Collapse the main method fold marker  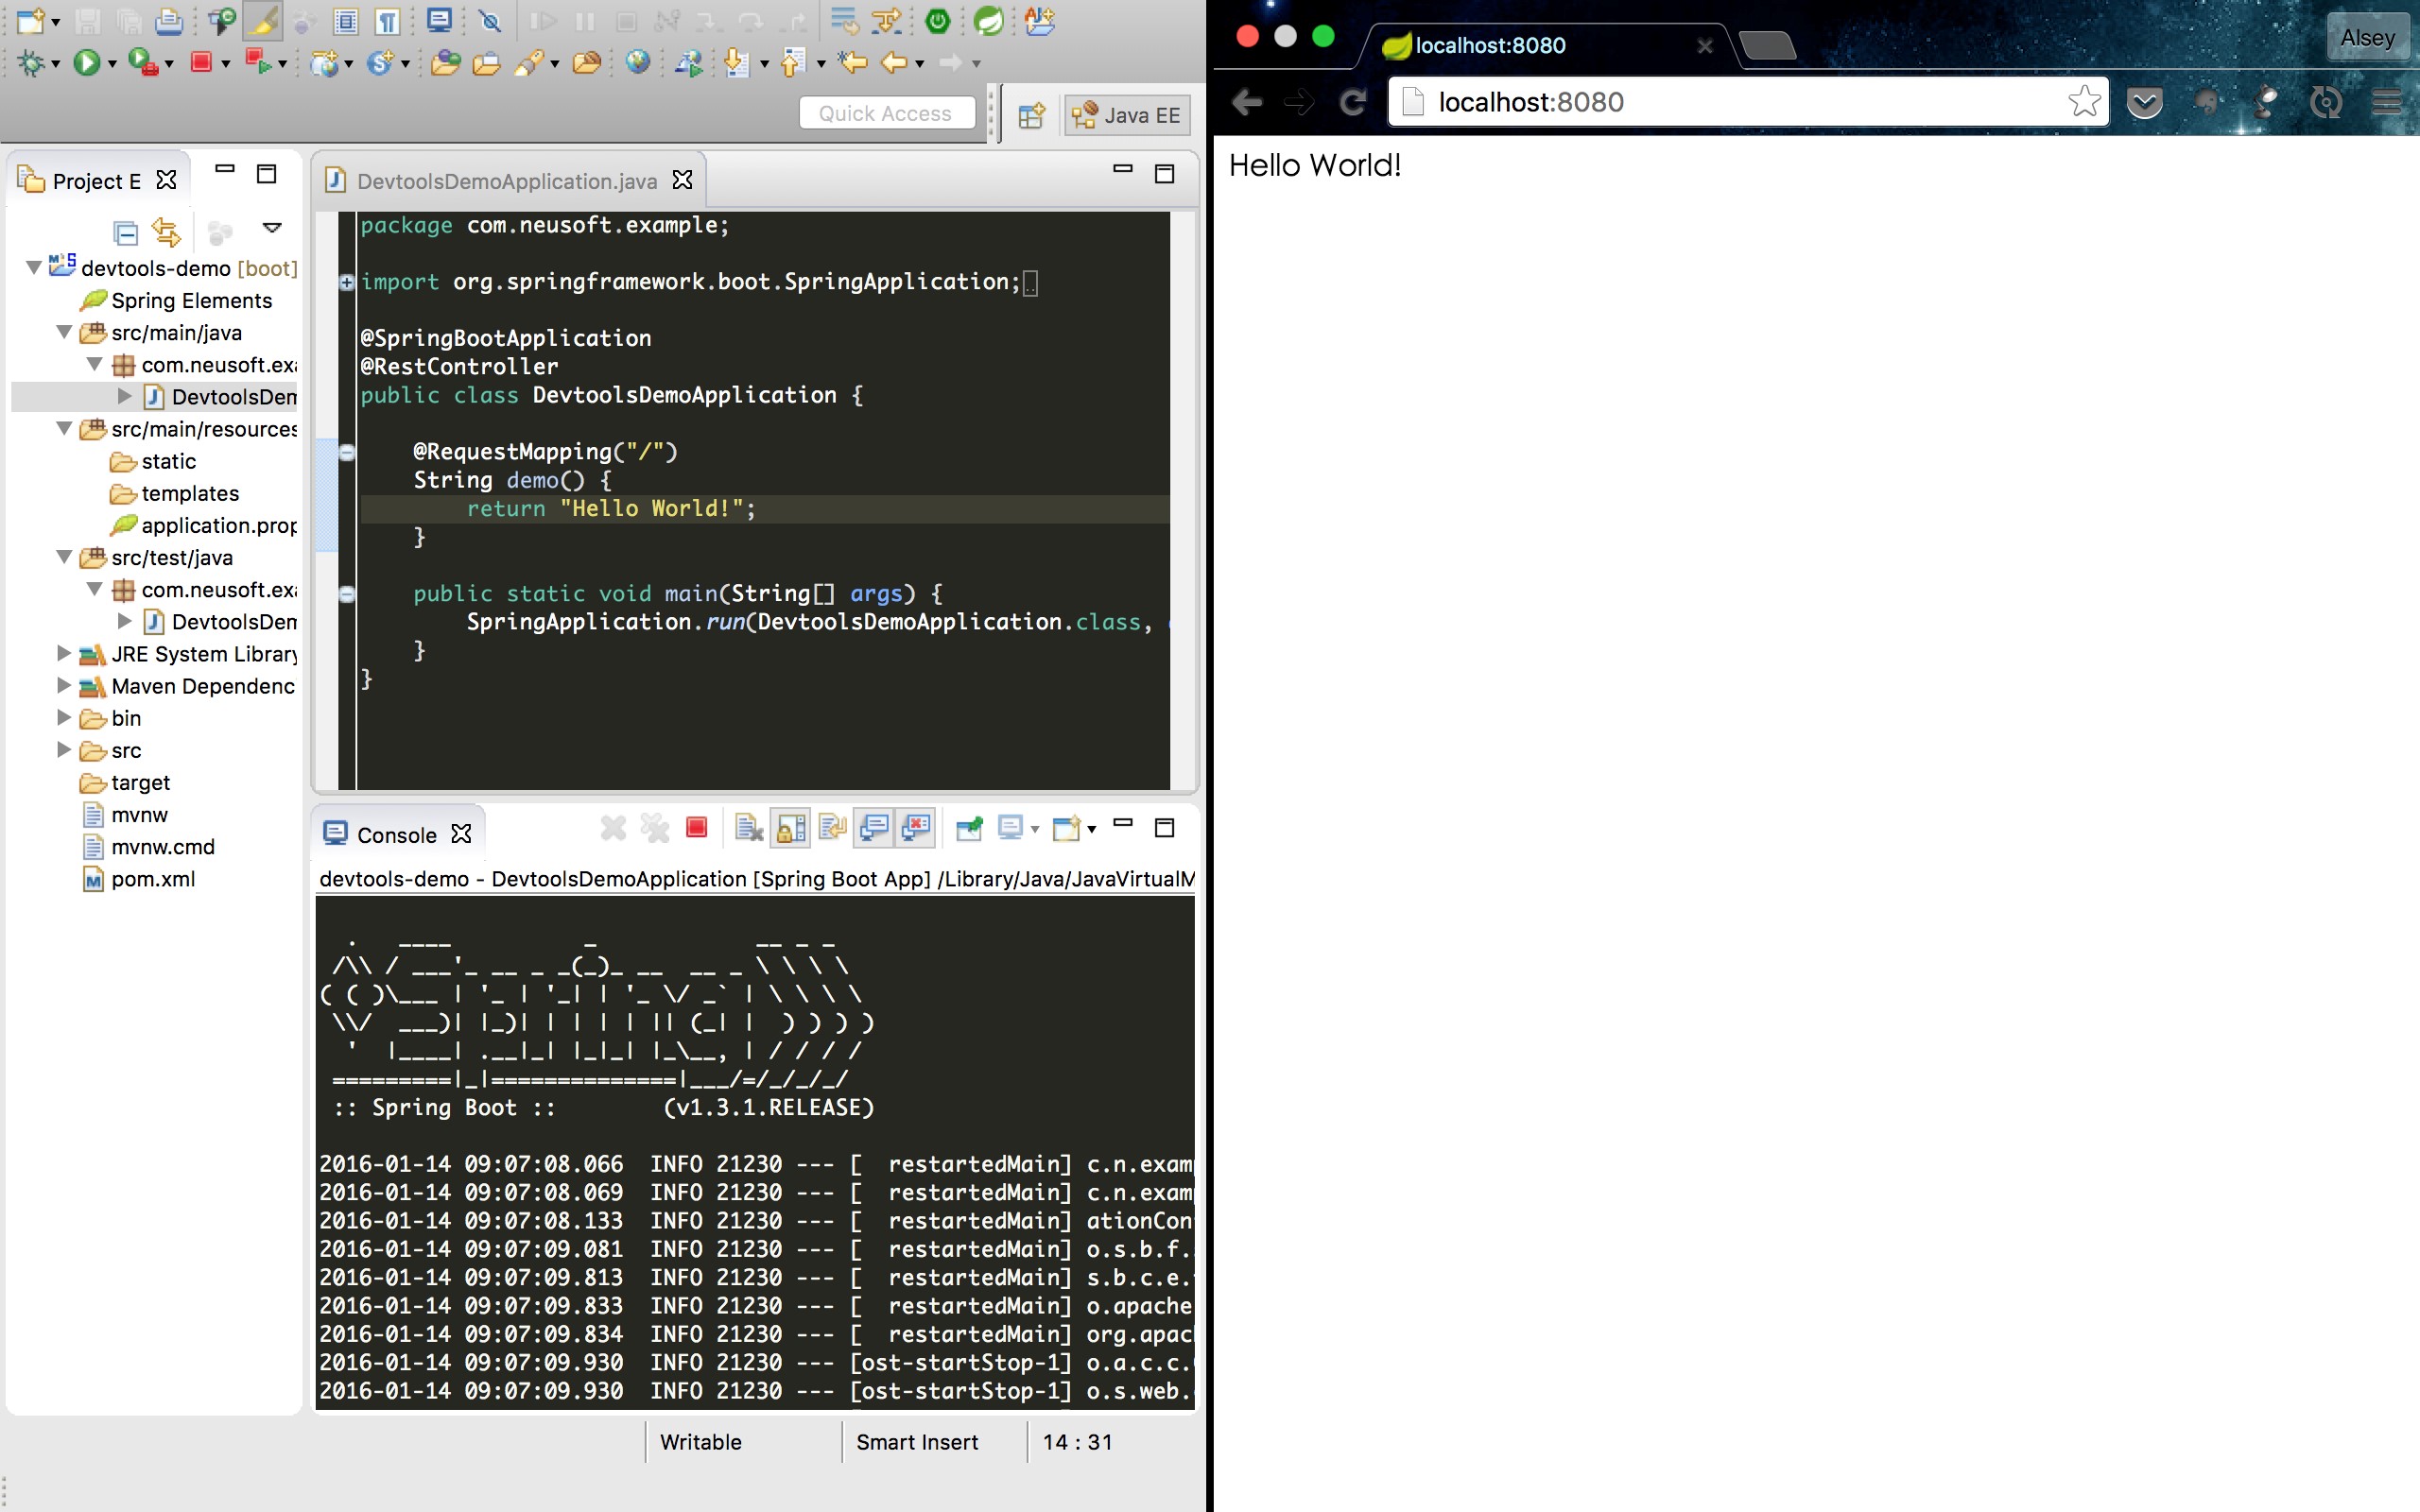[x=346, y=594]
